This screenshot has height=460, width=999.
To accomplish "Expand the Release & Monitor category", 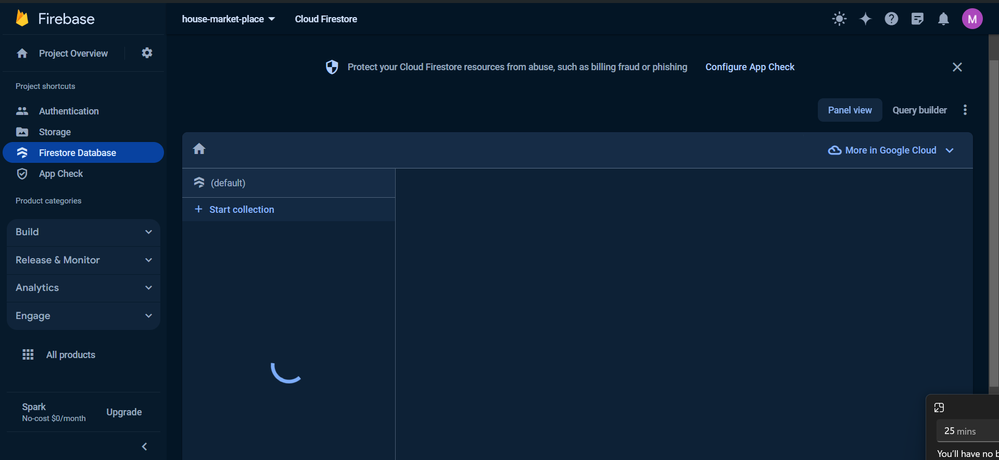I will pyautogui.click(x=83, y=260).
